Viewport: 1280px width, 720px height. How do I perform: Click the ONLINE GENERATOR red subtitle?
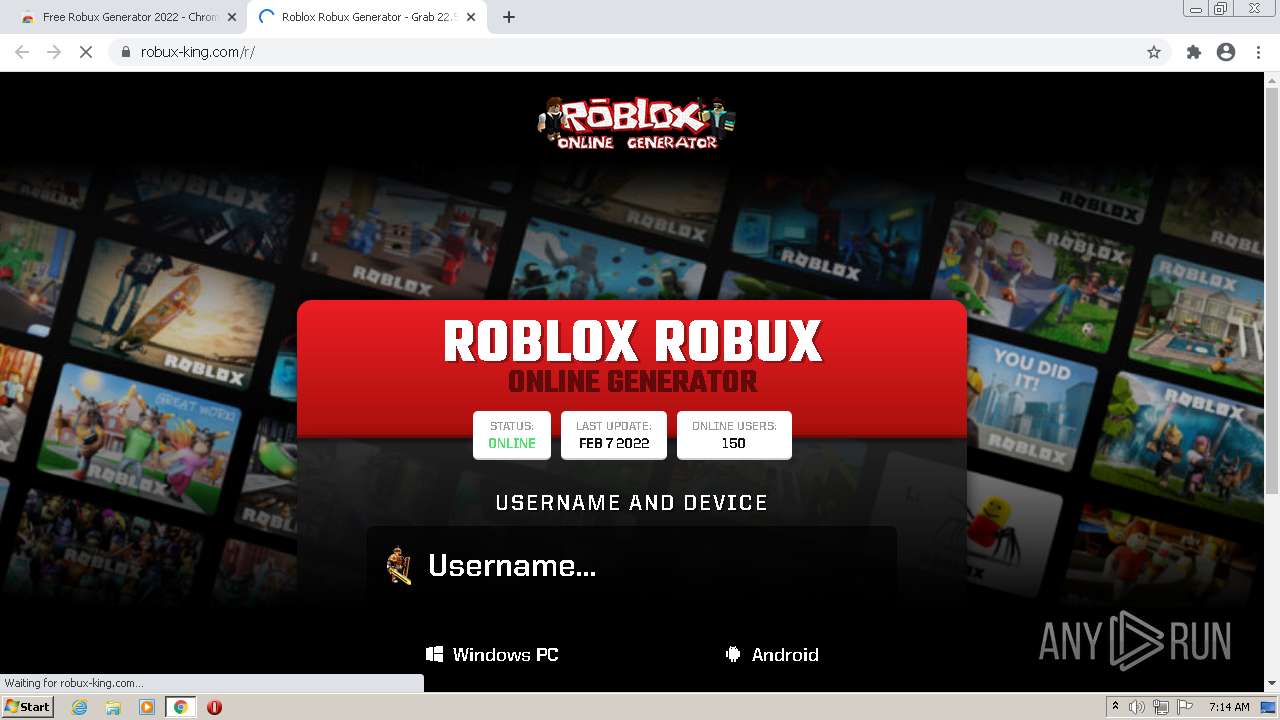pyautogui.click(x=632, y=381)
